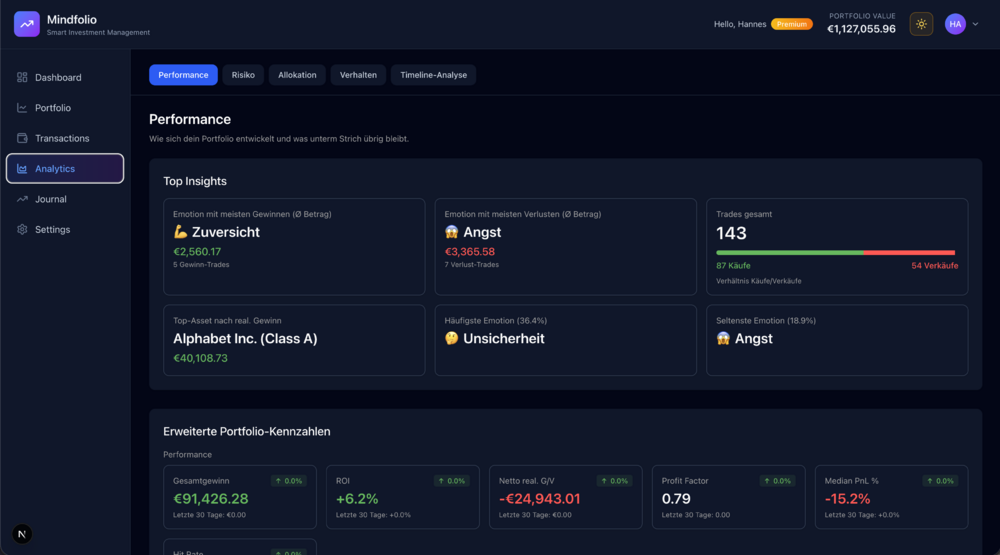Click the Dashboard grid icon in sidebar

tap(22, 77)
